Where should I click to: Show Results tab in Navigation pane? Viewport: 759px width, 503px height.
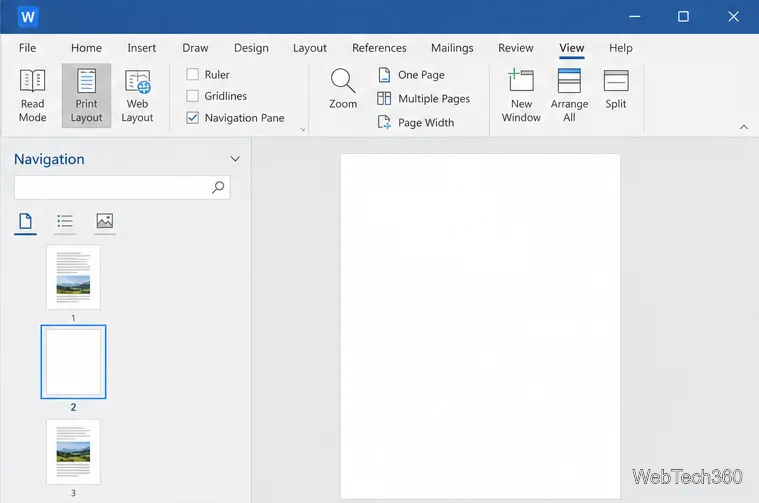(105, 223)
